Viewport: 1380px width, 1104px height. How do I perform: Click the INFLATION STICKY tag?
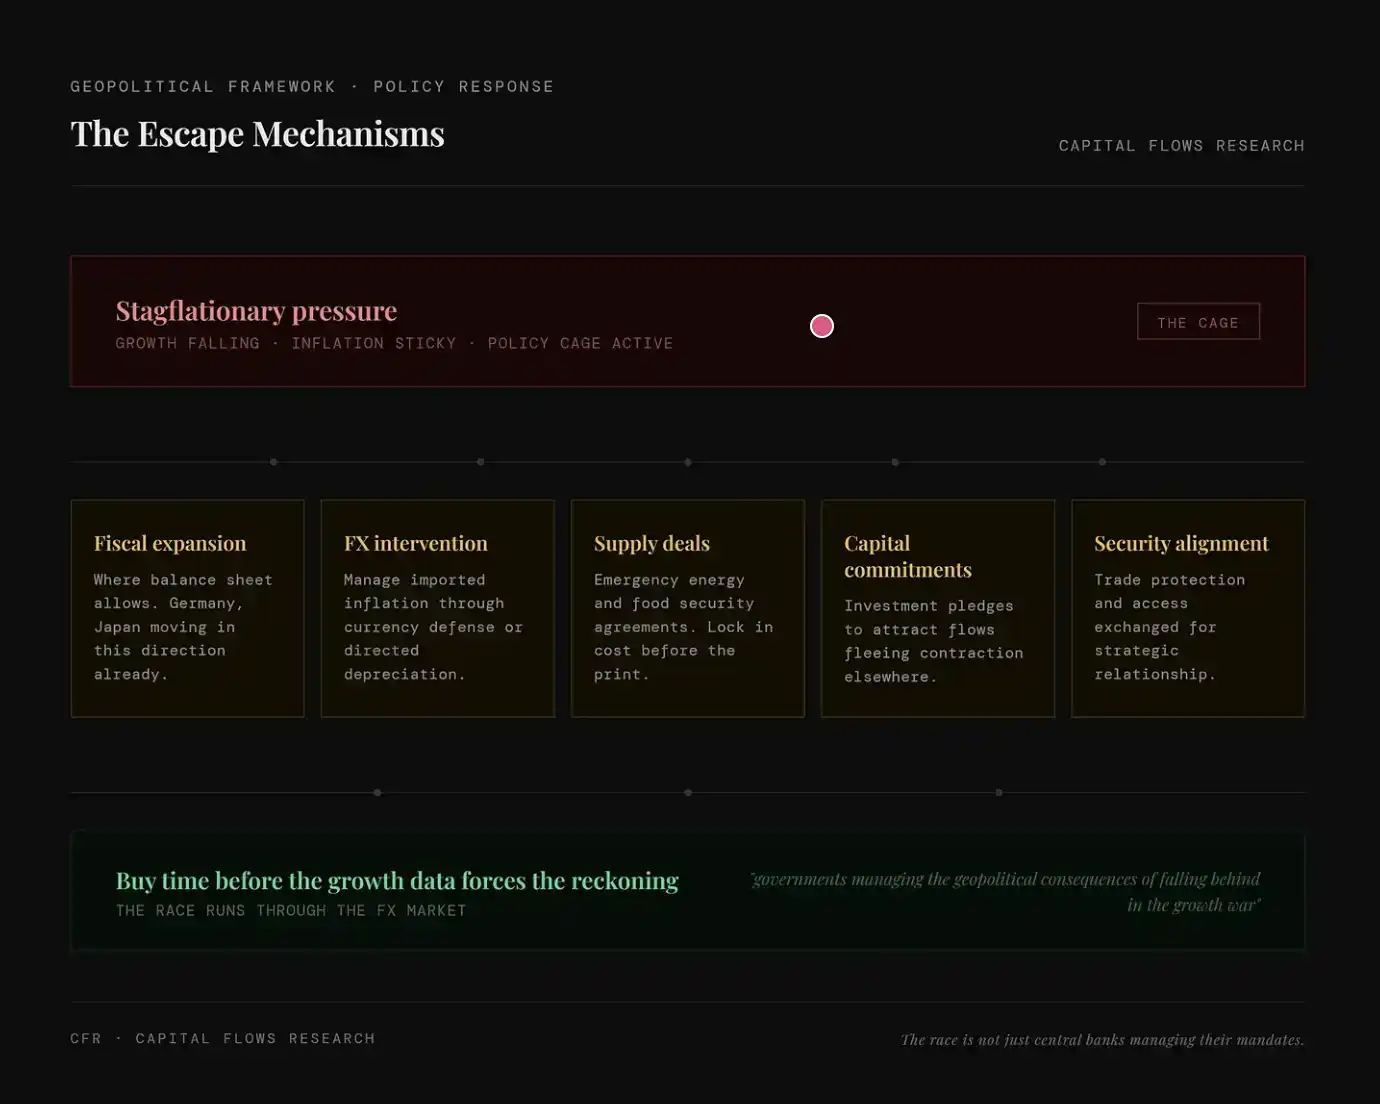(373, 344)
